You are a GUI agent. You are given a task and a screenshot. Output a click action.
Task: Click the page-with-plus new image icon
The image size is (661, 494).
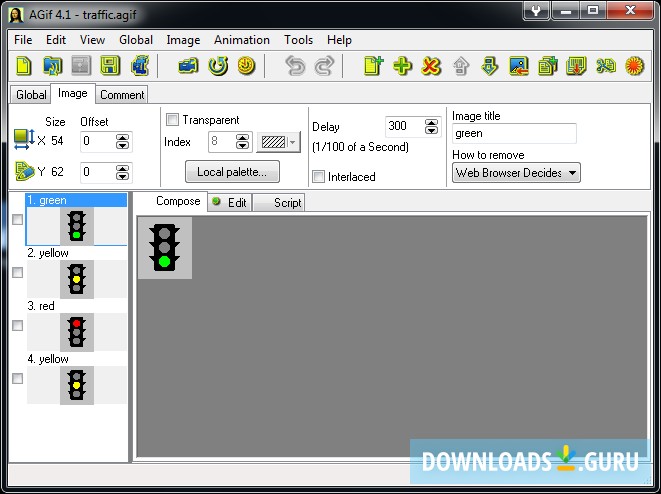[x=373, y=66]
